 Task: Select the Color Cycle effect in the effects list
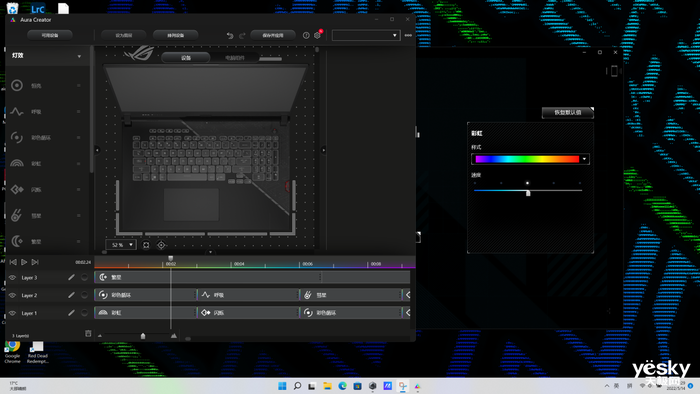coord(17,137)
